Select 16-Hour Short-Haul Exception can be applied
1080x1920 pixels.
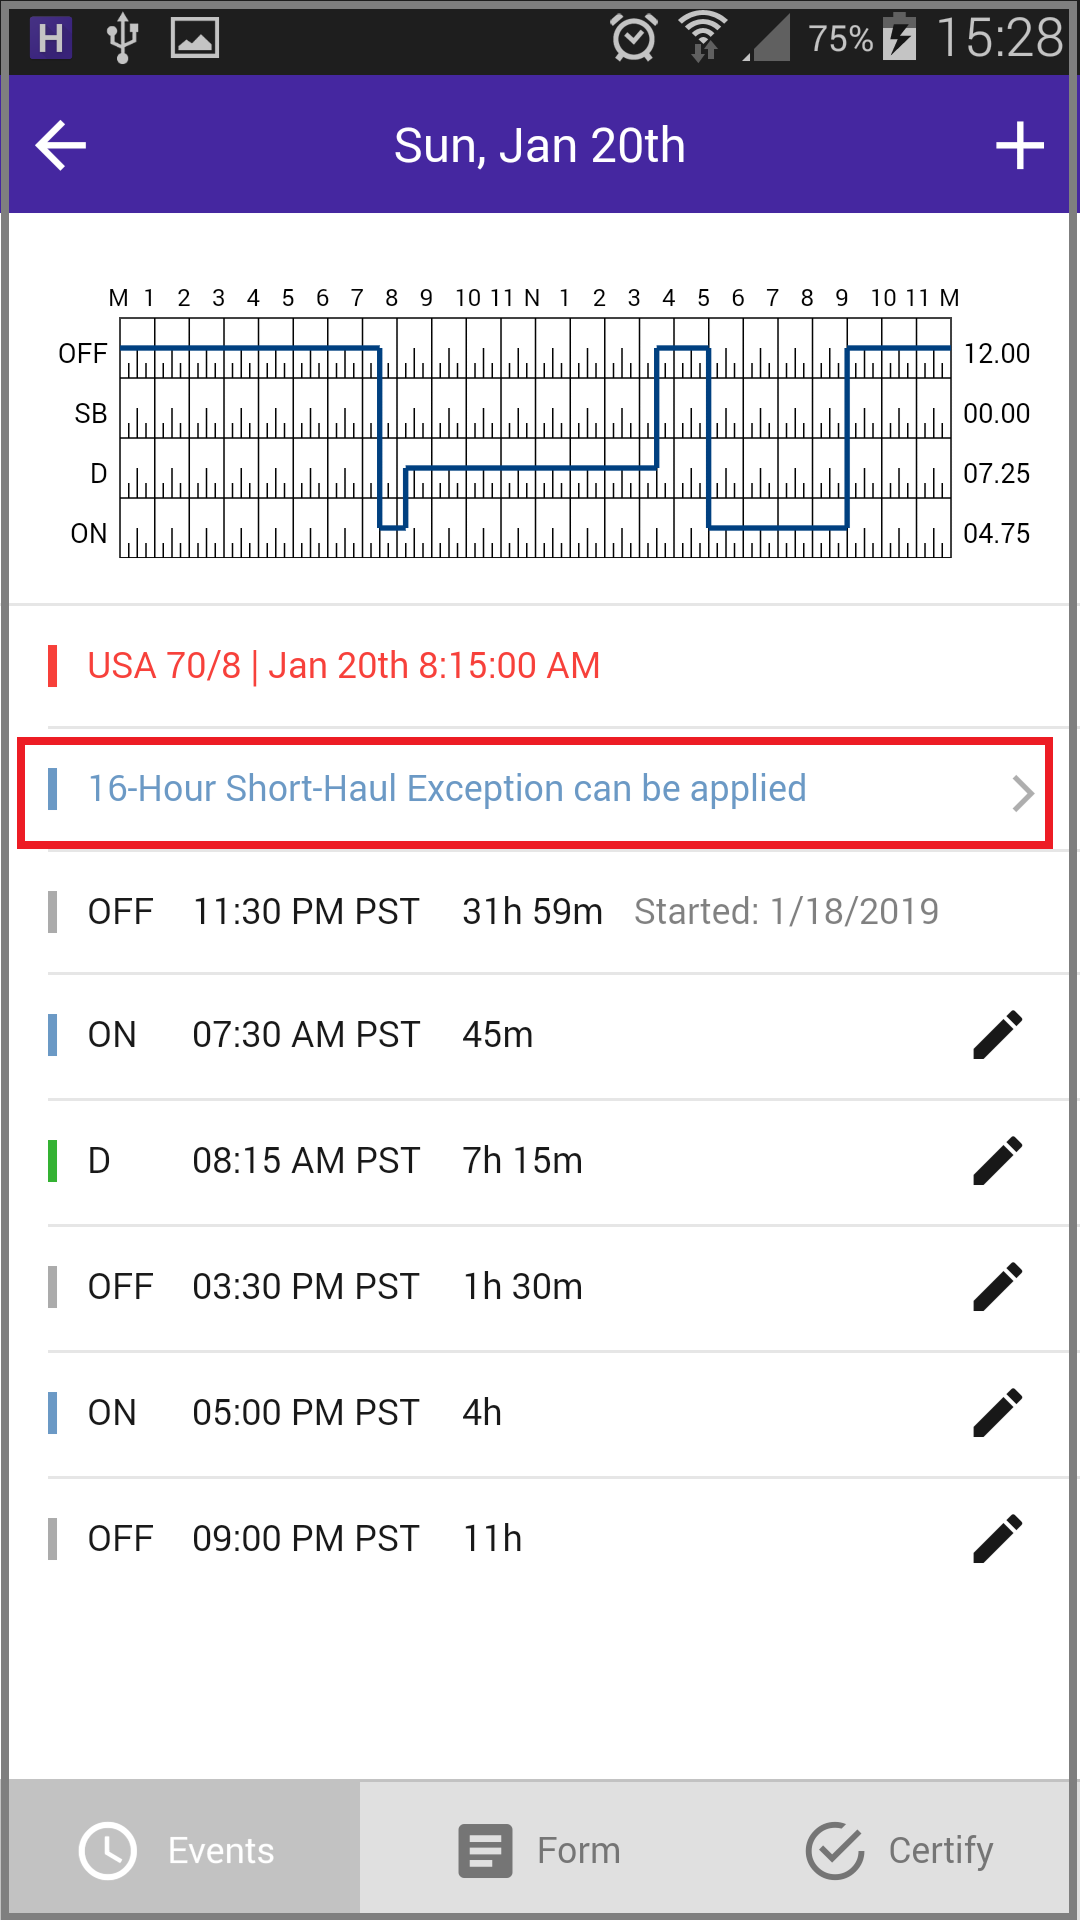click(447, 789)
